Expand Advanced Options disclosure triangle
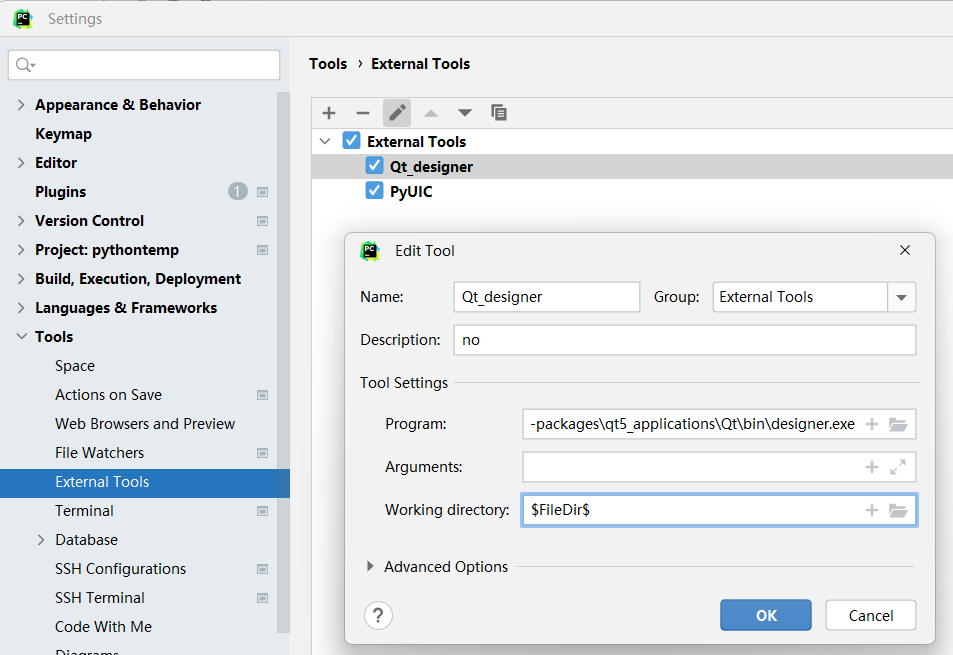The width and height of the screenshot is (953, 655). (x=370, y=566)
